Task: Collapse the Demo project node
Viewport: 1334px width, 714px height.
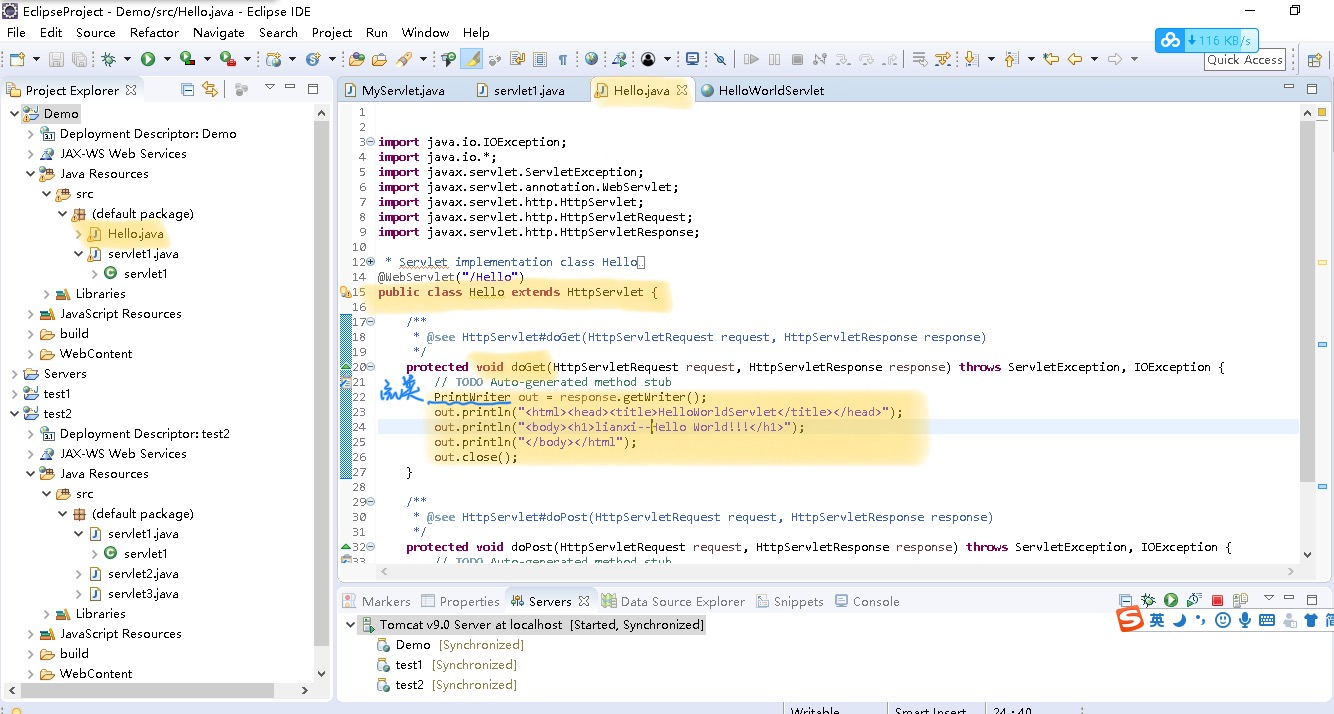Action: click(x=14, y=113)
